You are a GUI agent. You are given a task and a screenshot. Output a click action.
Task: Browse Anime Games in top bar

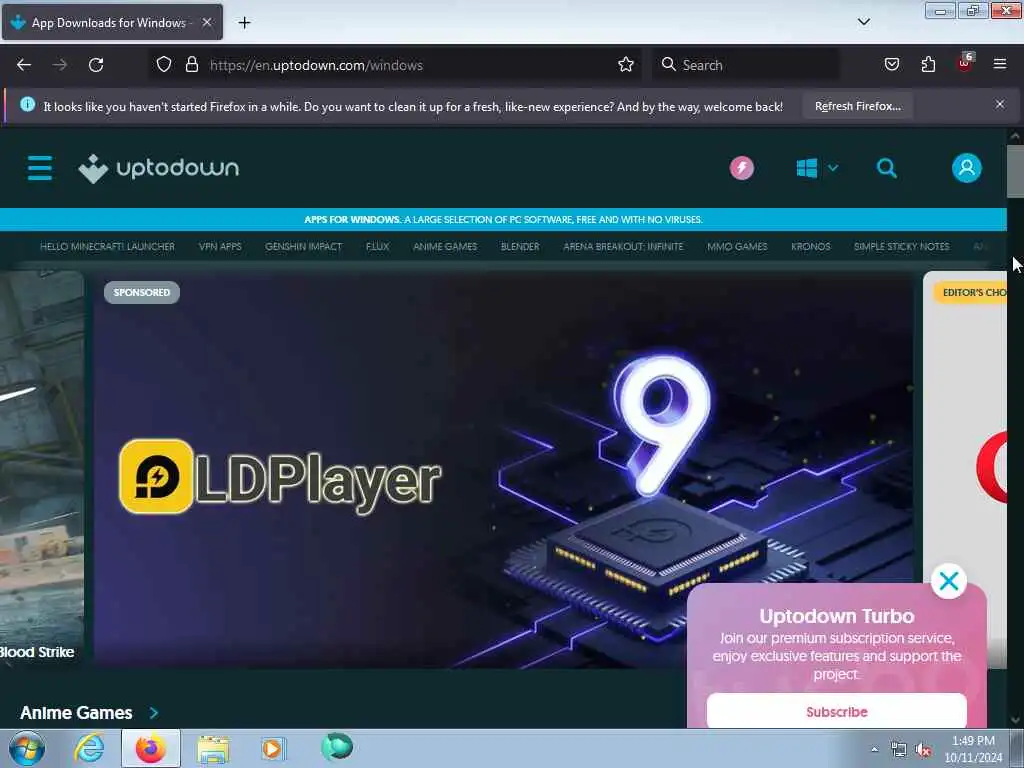coord(445,246)
